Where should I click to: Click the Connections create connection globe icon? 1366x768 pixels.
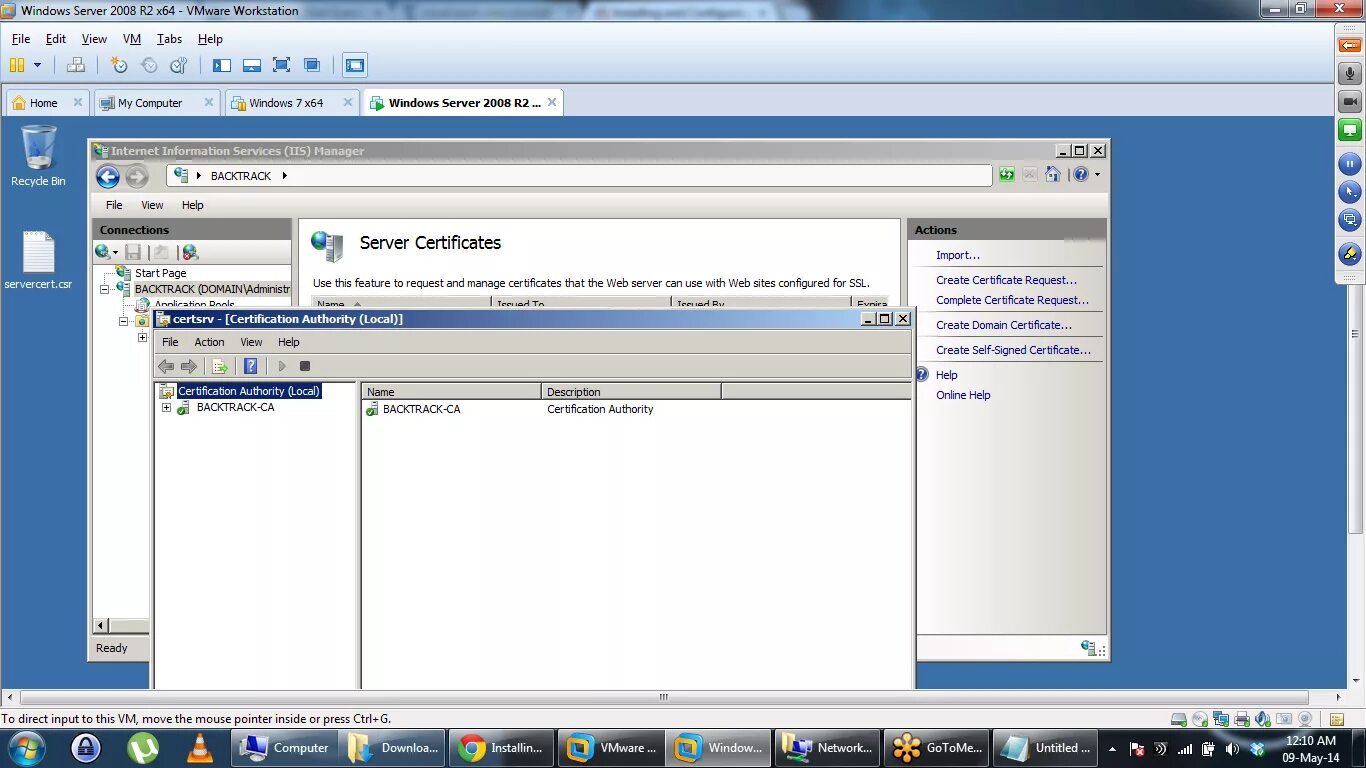(x=104, y=252)
